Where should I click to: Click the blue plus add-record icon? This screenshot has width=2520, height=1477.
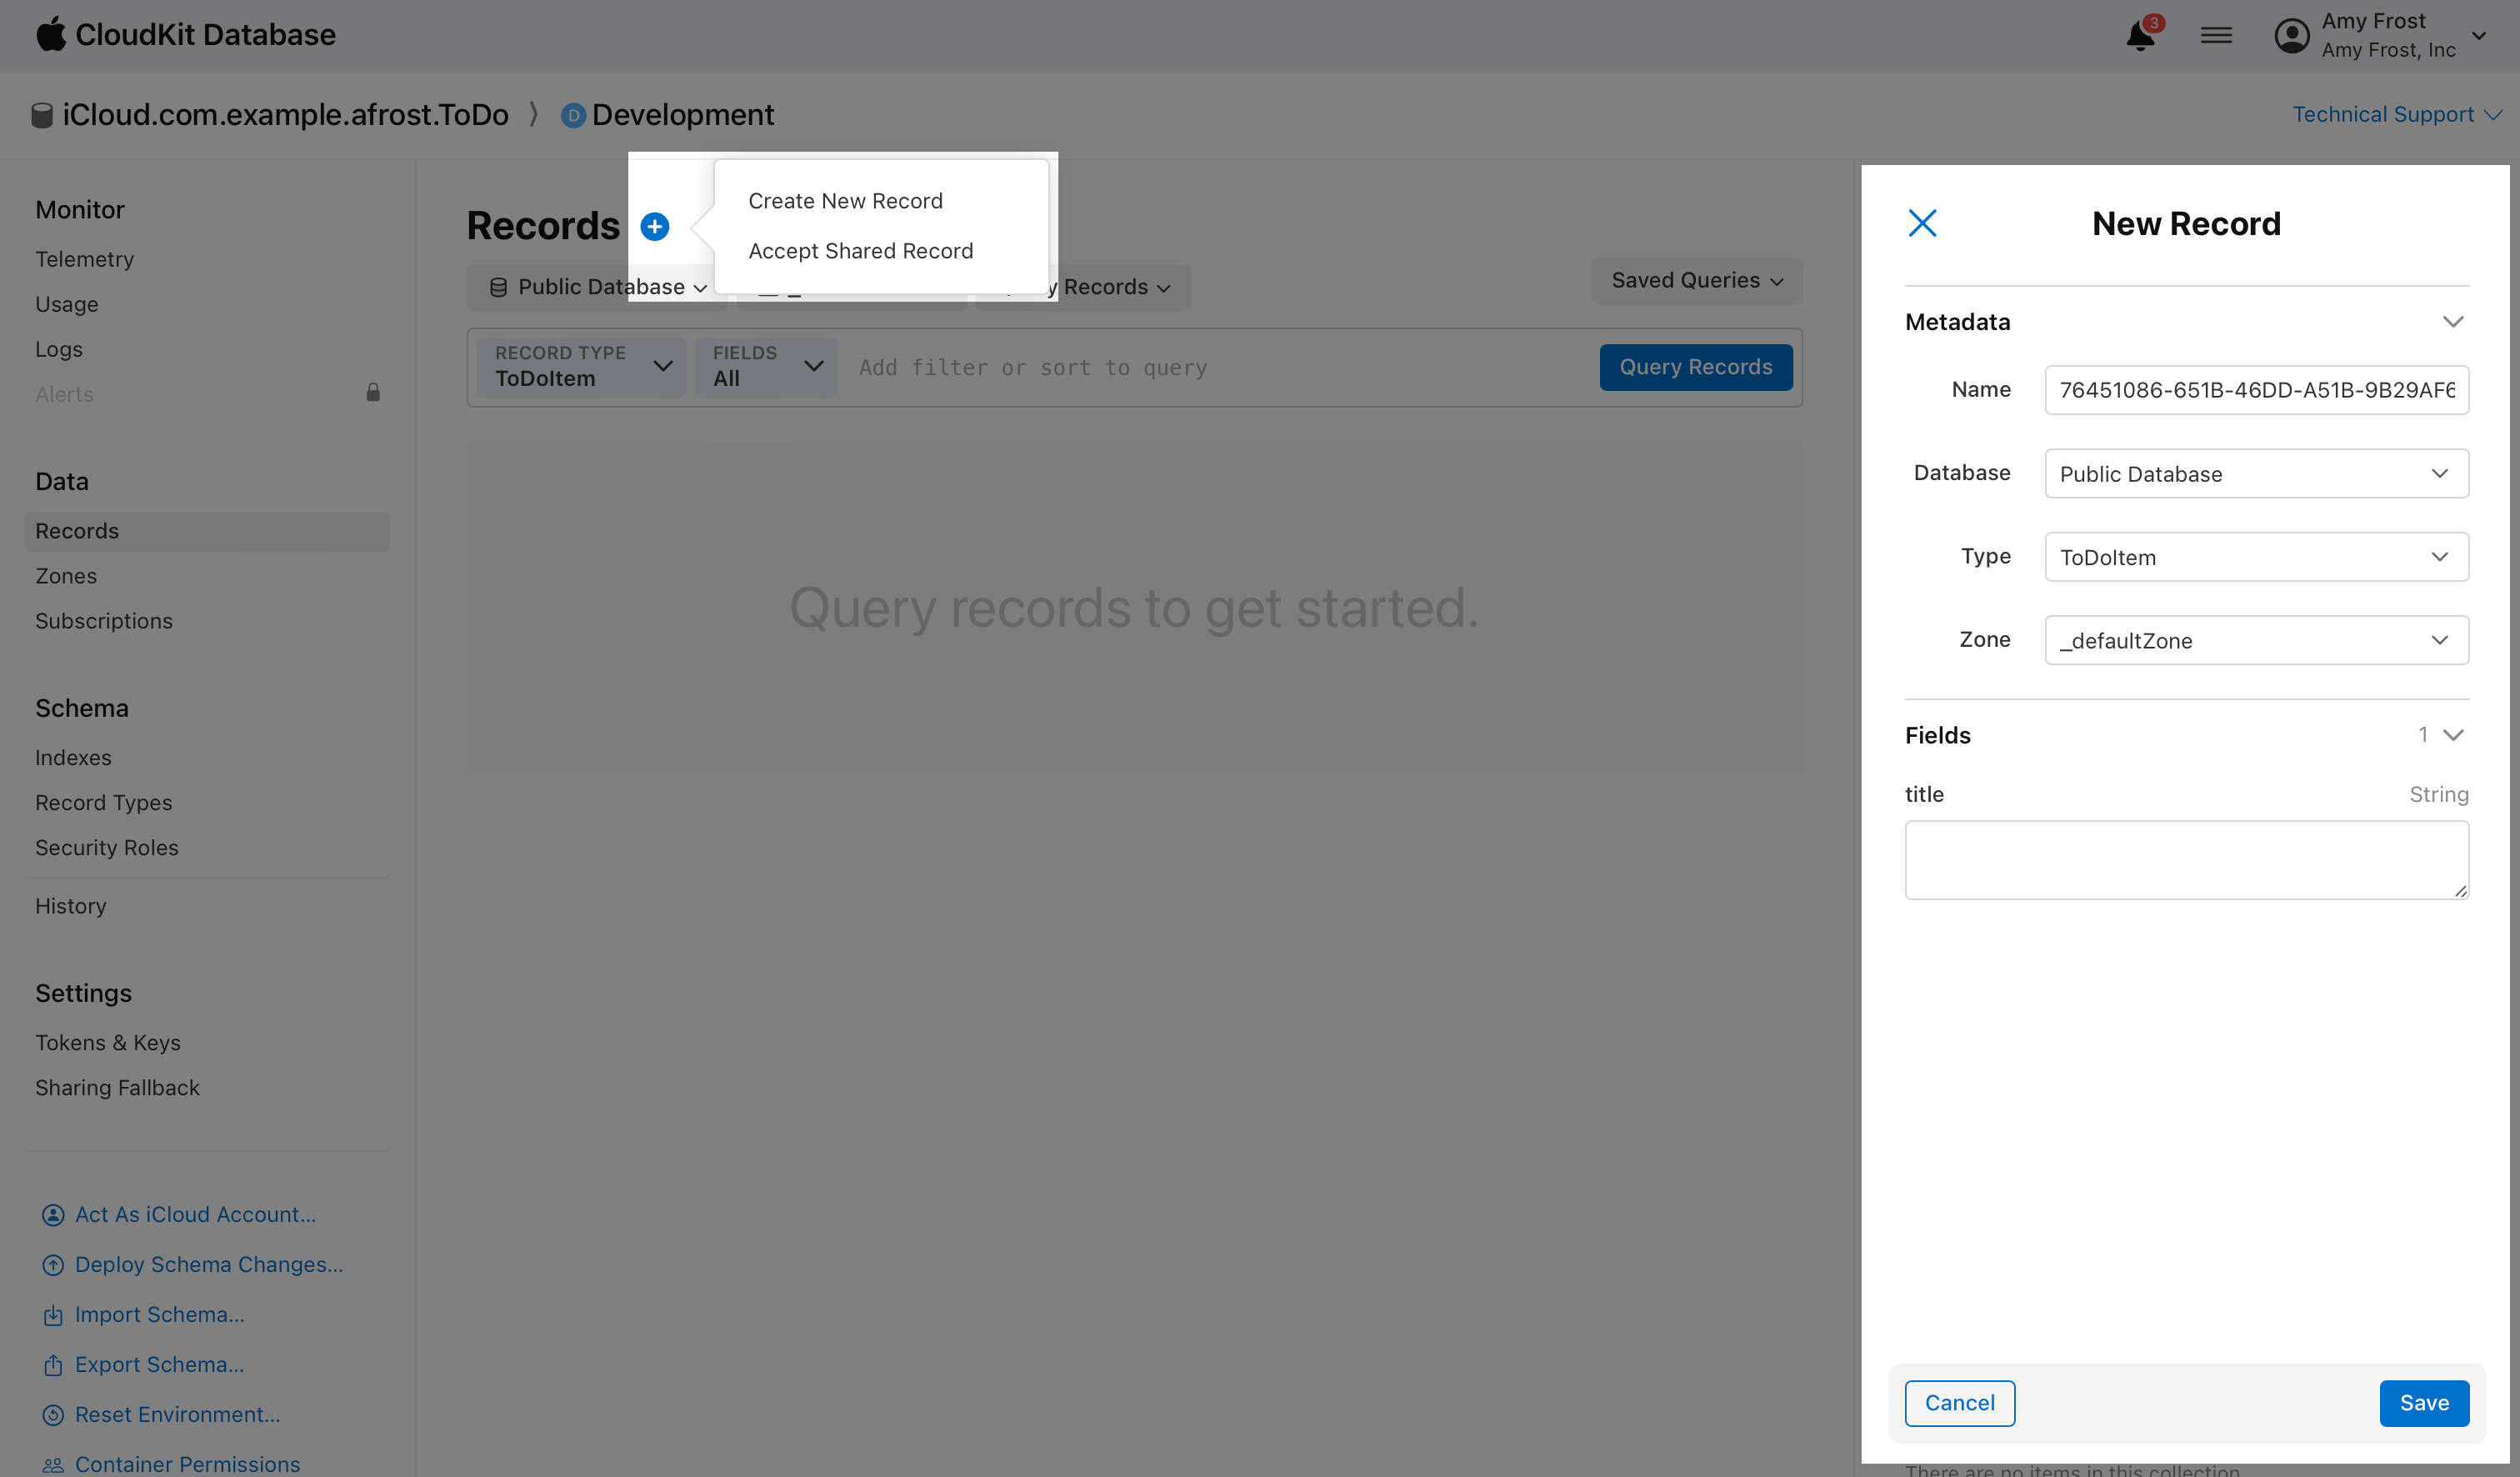pos(654,226)
